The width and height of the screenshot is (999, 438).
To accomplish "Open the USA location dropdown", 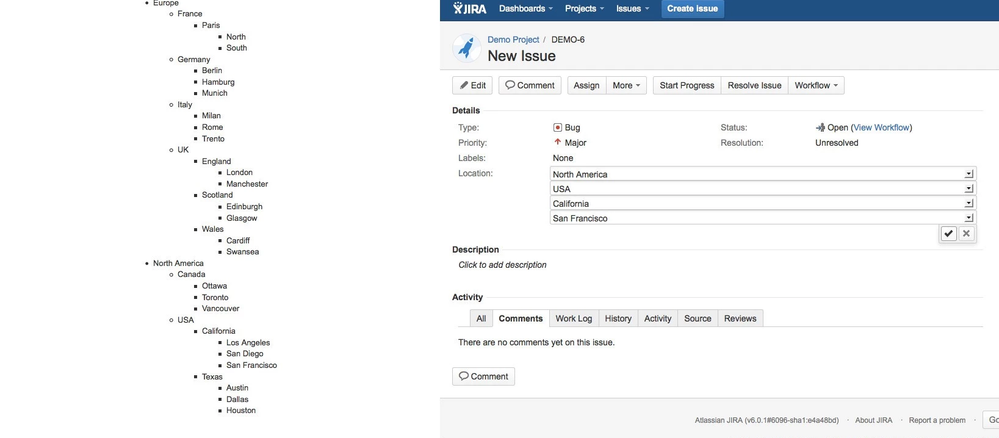I will tap(763, 189).
